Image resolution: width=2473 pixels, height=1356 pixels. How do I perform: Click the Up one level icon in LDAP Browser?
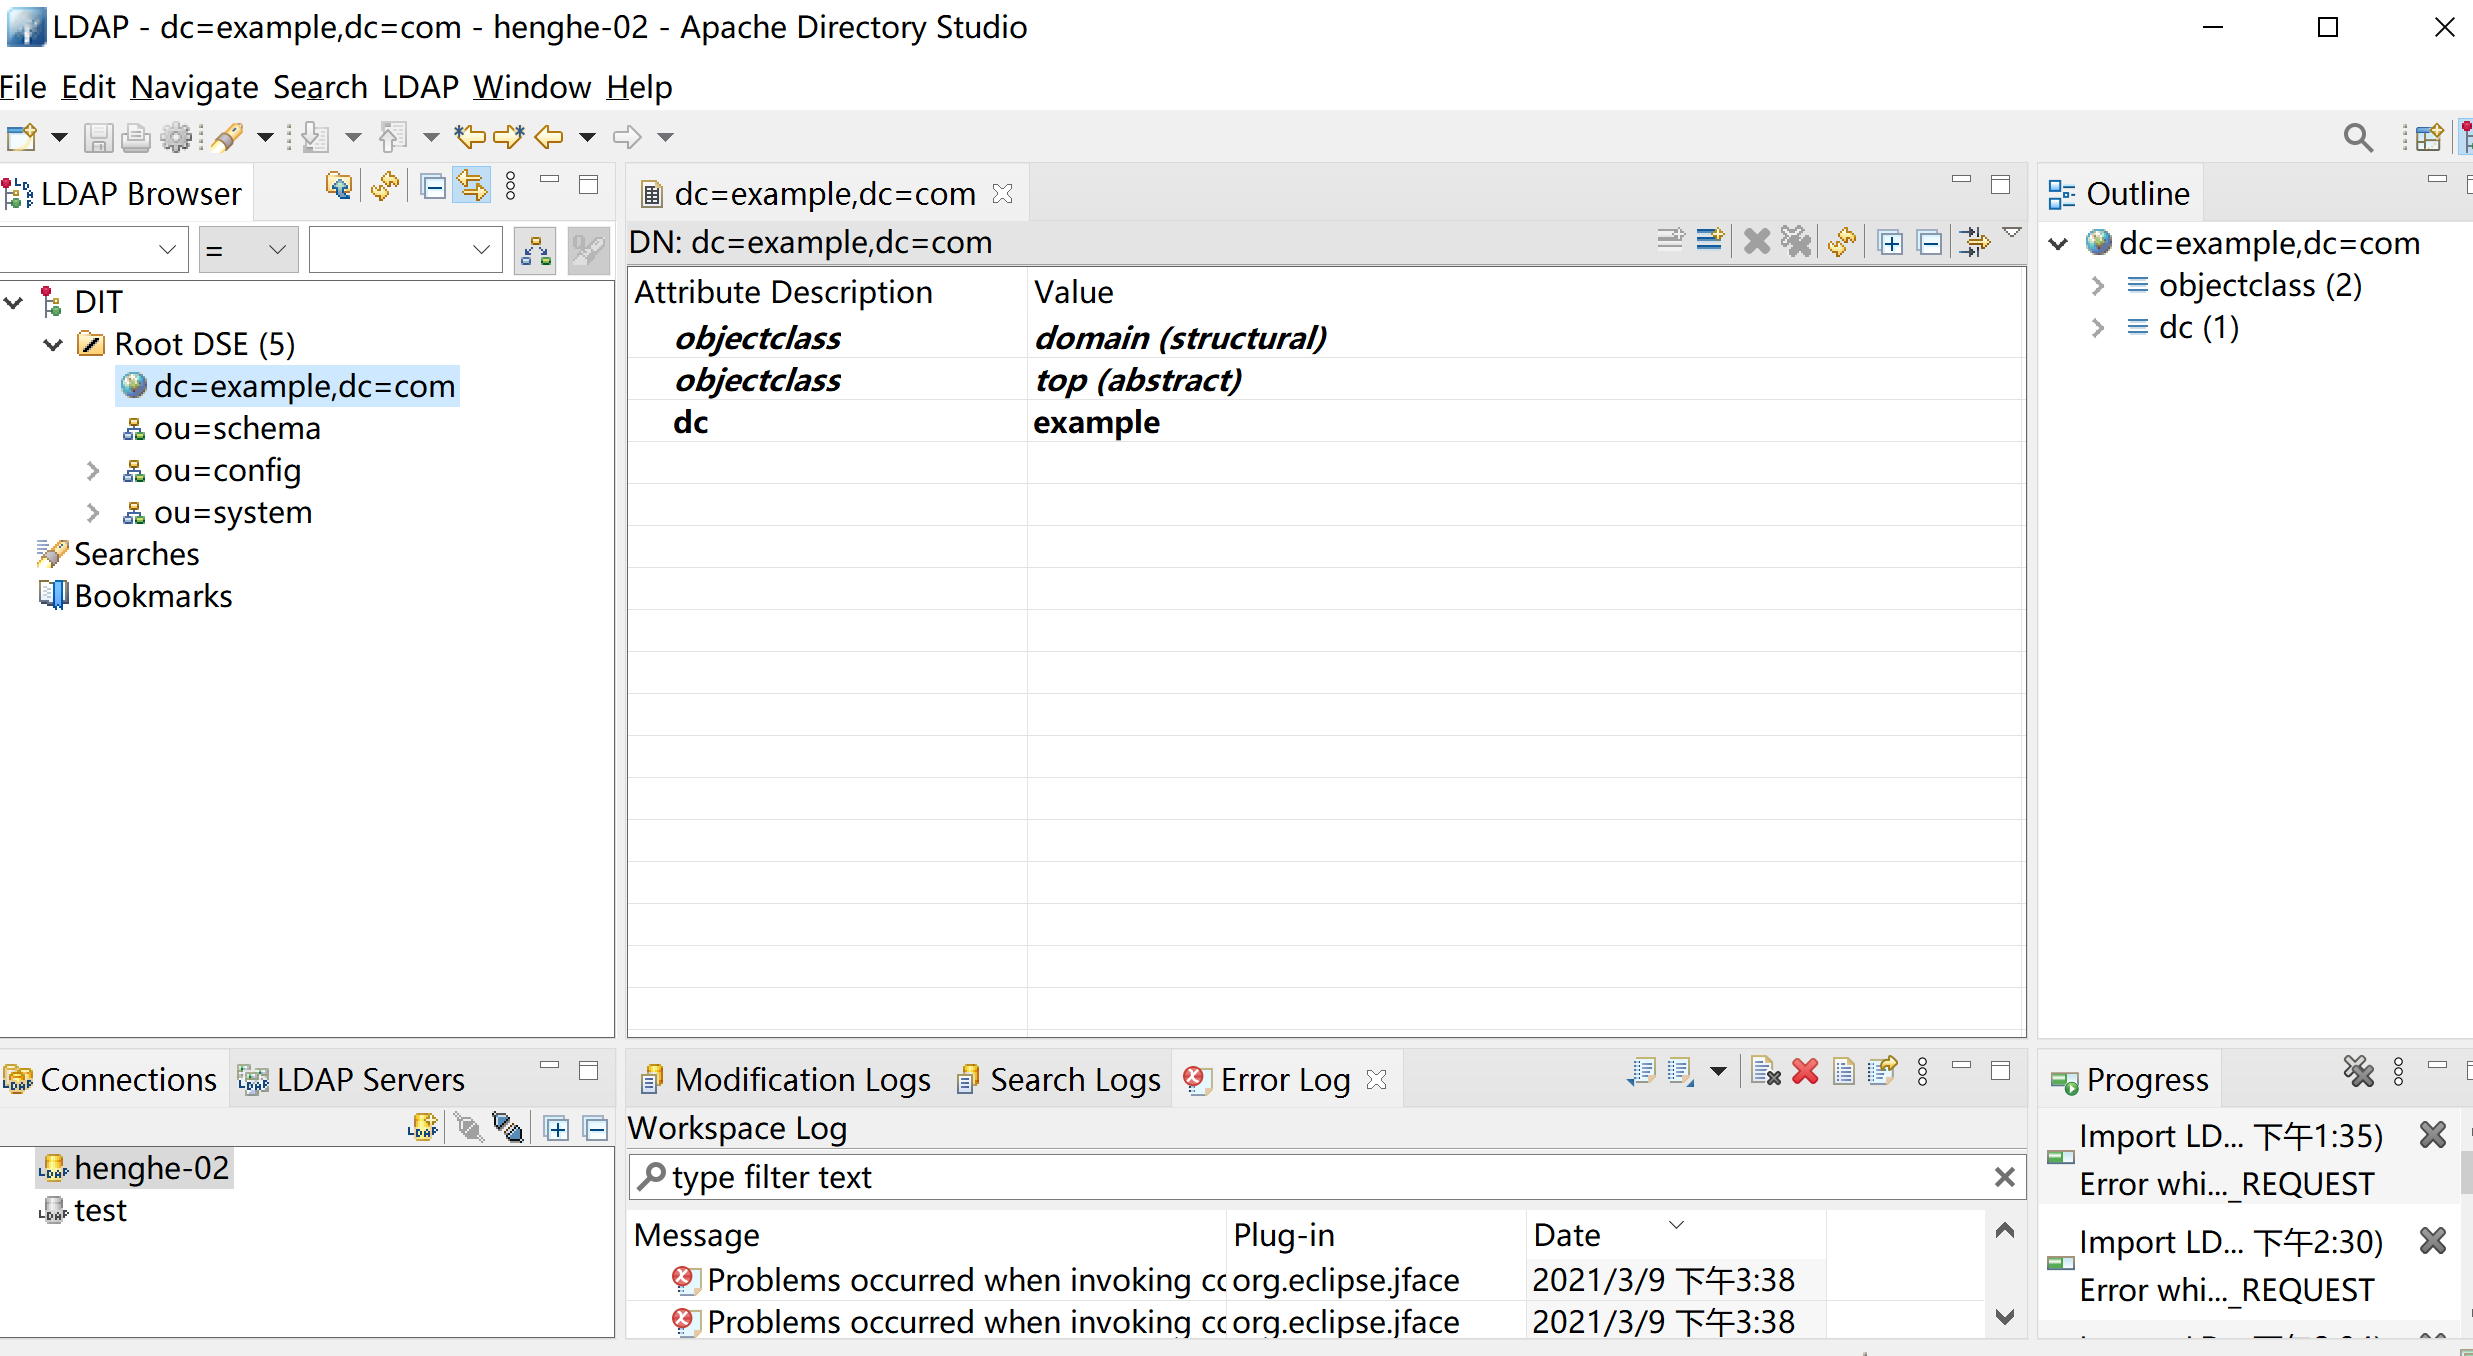click(x=339, y=186)
